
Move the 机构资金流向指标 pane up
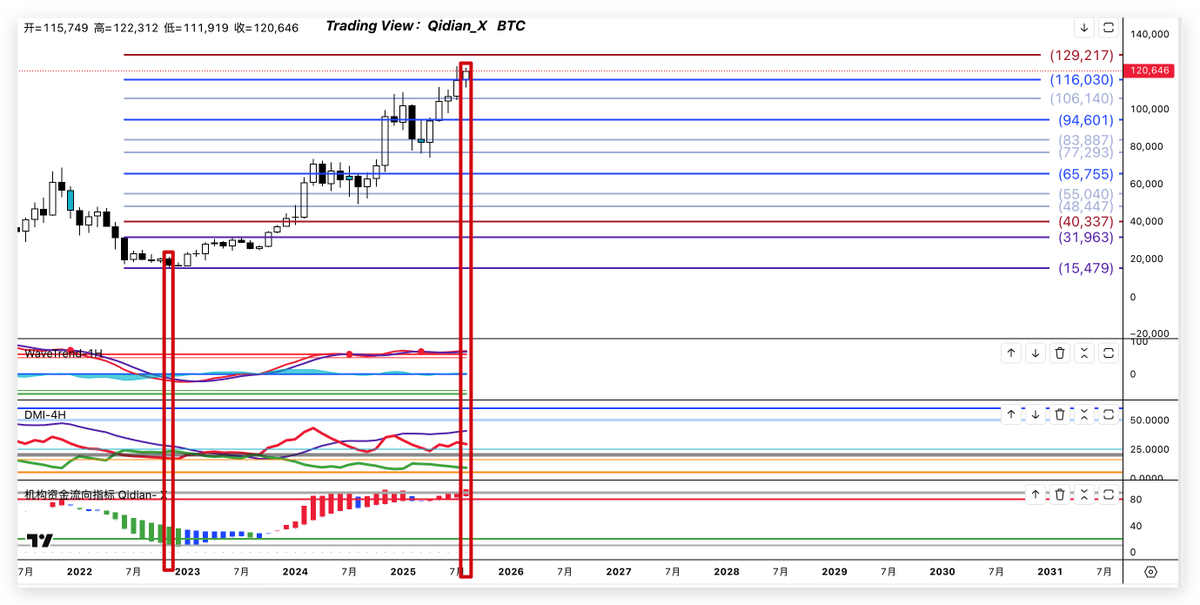[1035, 494]
